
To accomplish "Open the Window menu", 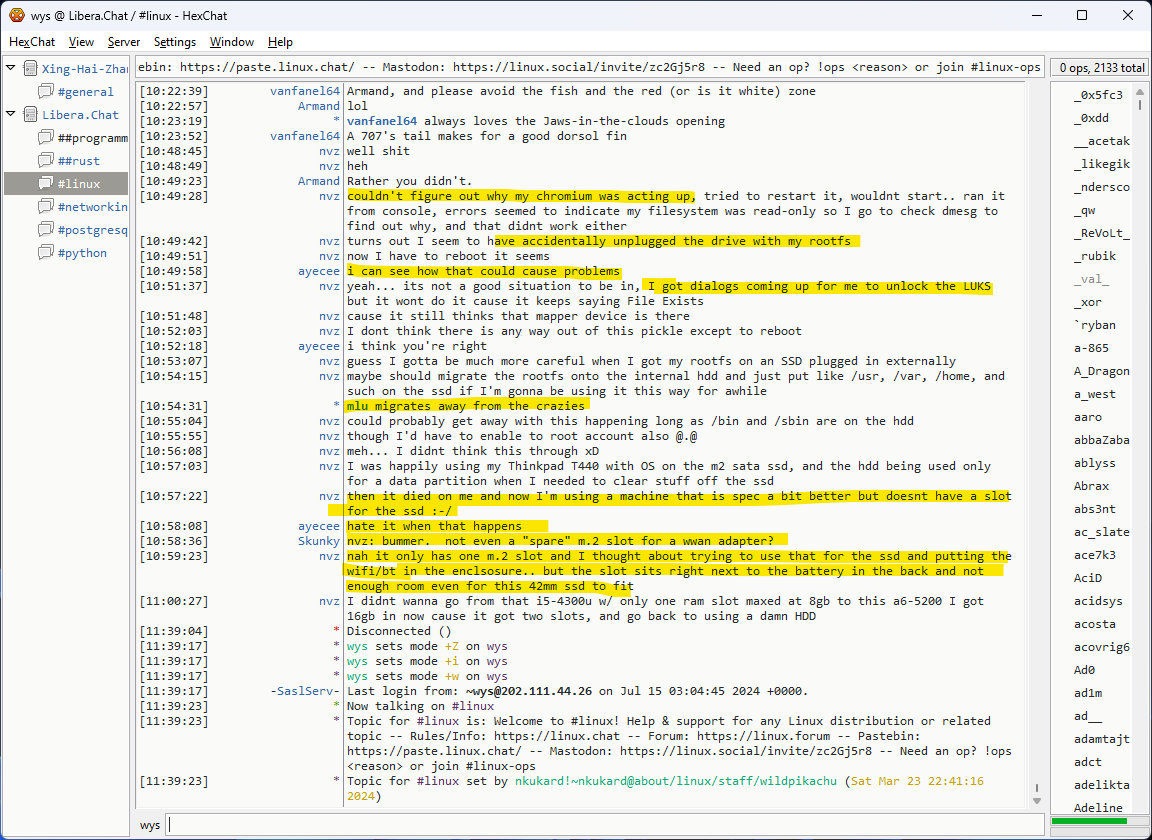I will [231, 42].
